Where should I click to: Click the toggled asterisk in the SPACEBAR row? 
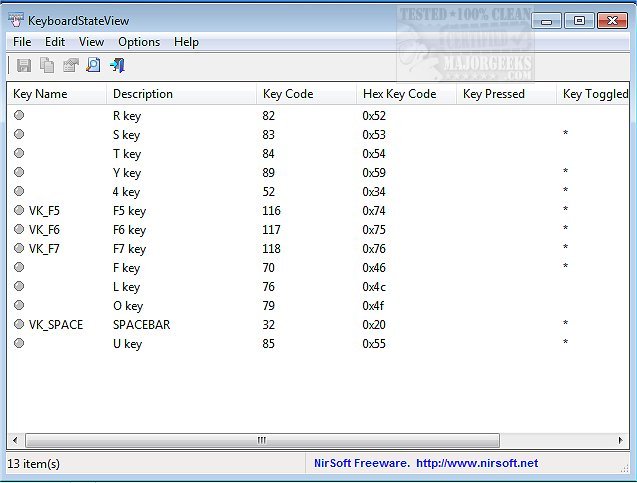[565, 323]
